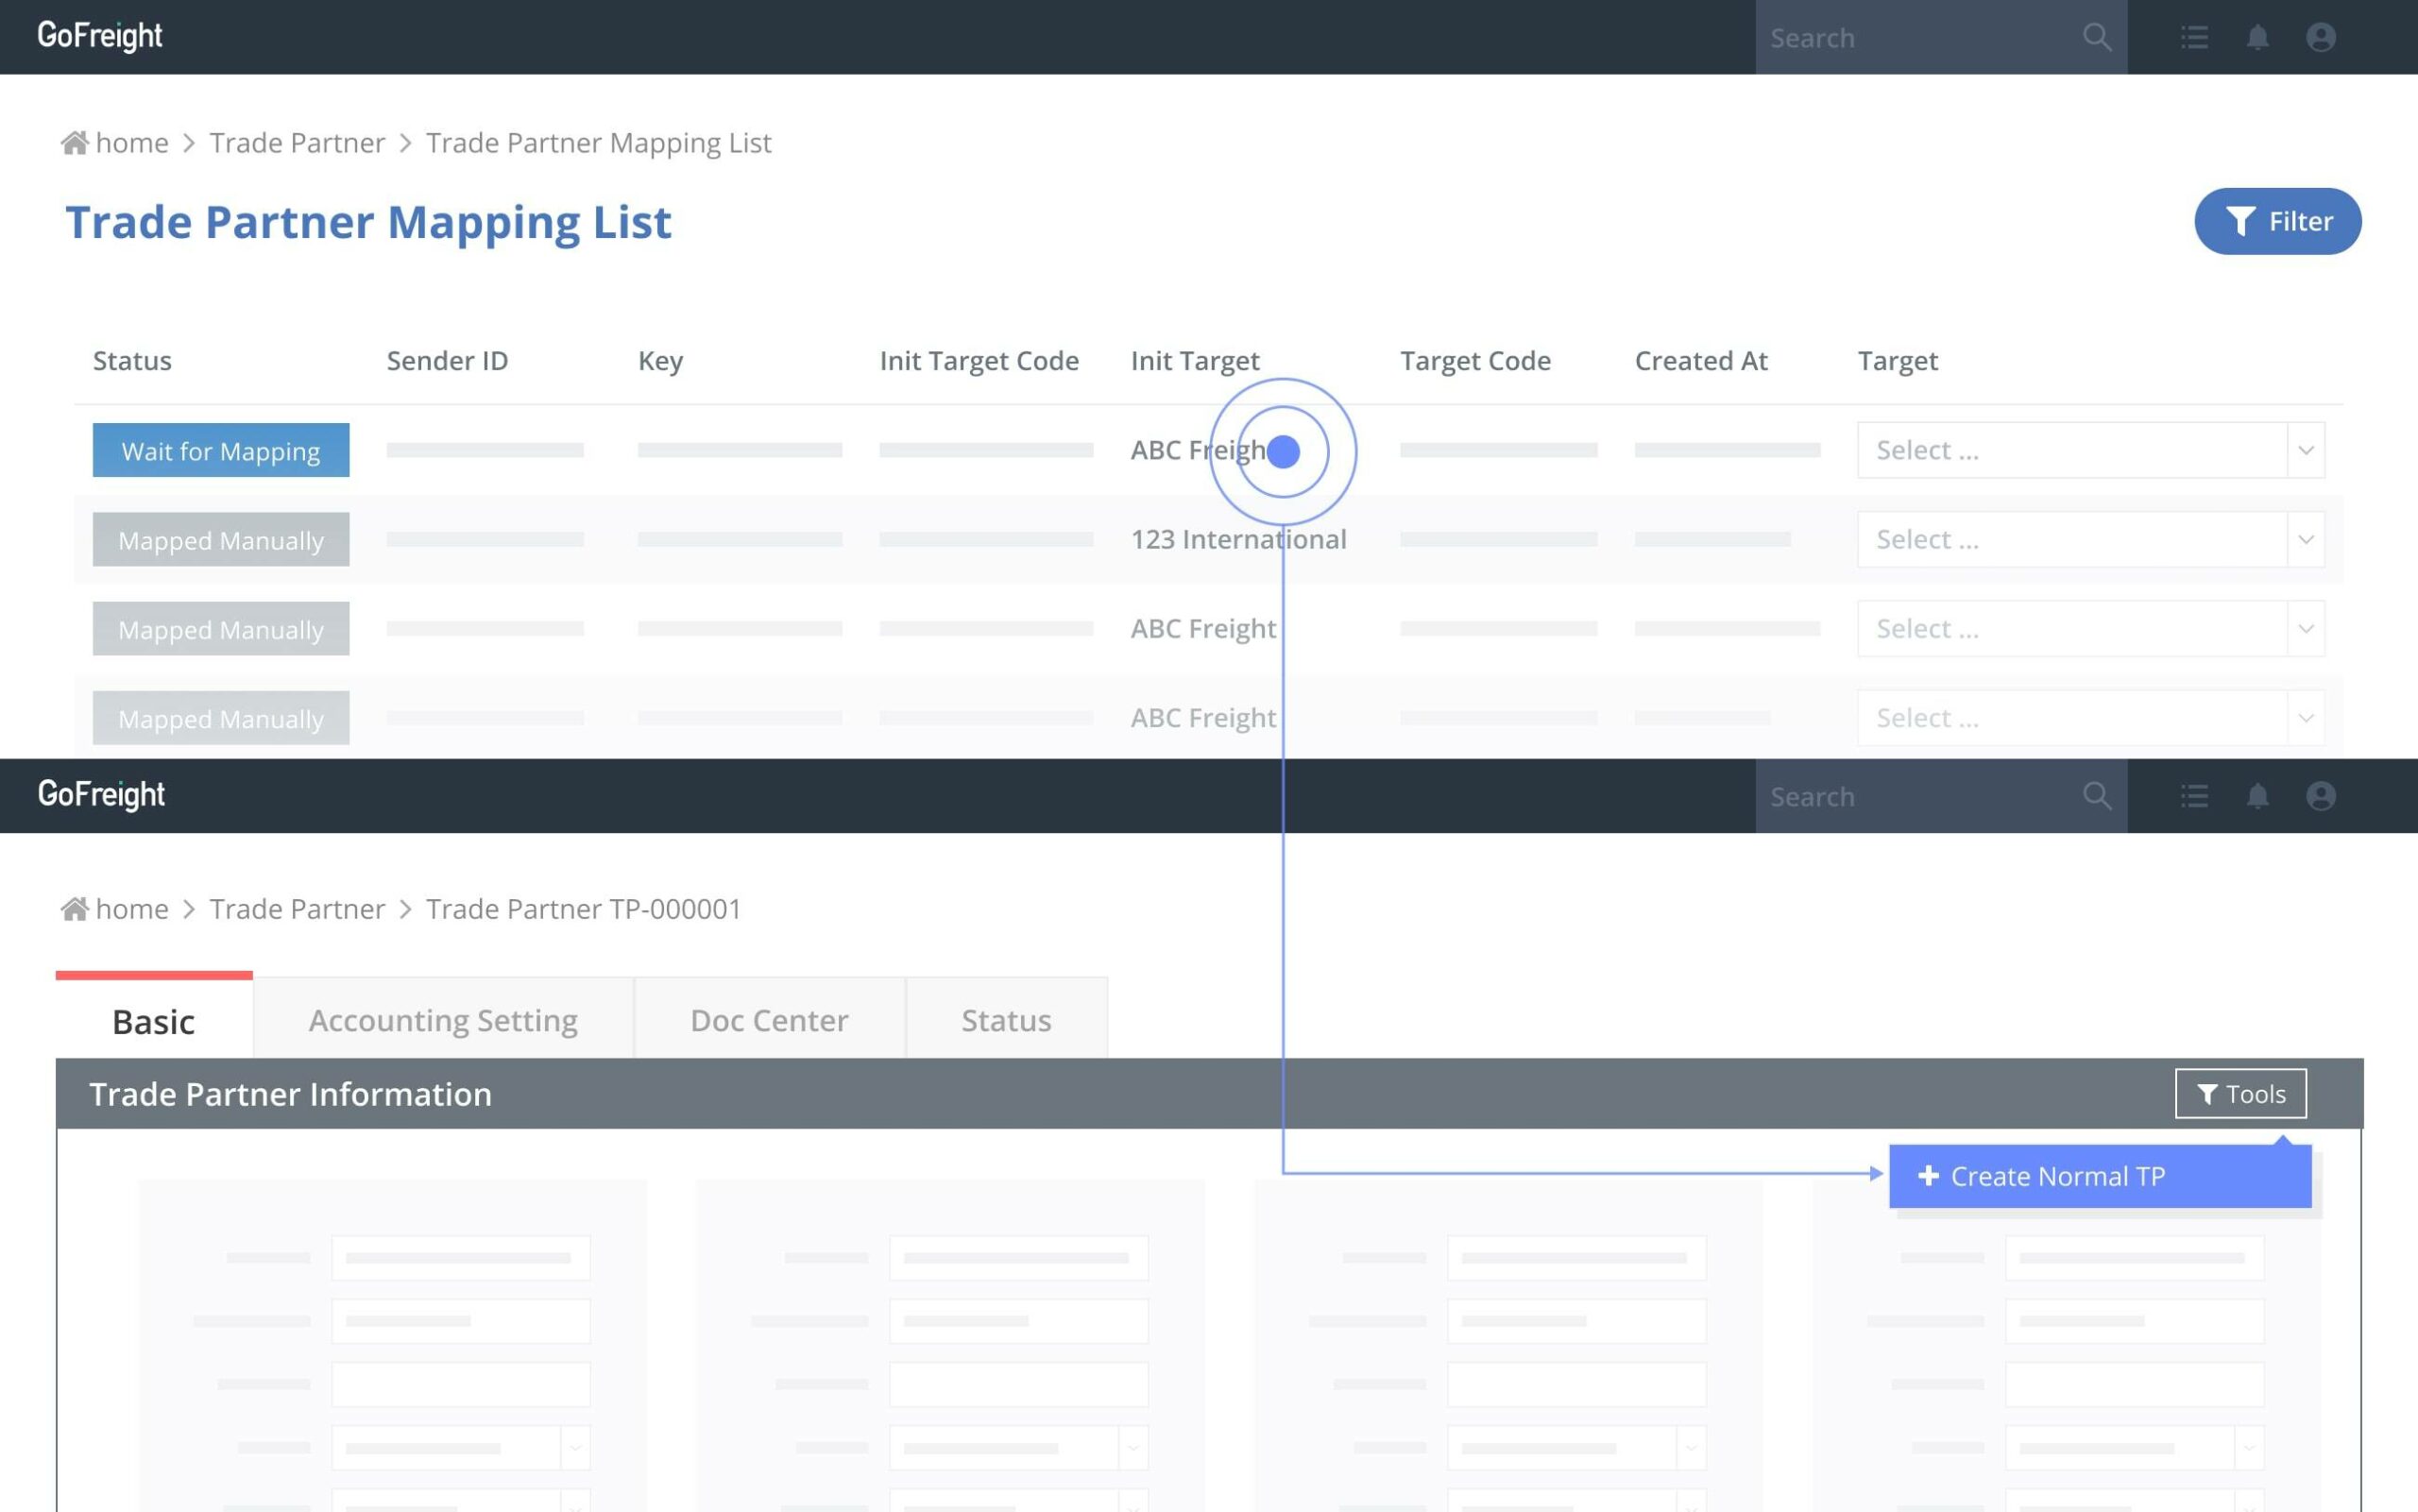This screenshot has height=1512, width=2418.
Task: Click the bell icon in lower header bar
Action: 2257,796
